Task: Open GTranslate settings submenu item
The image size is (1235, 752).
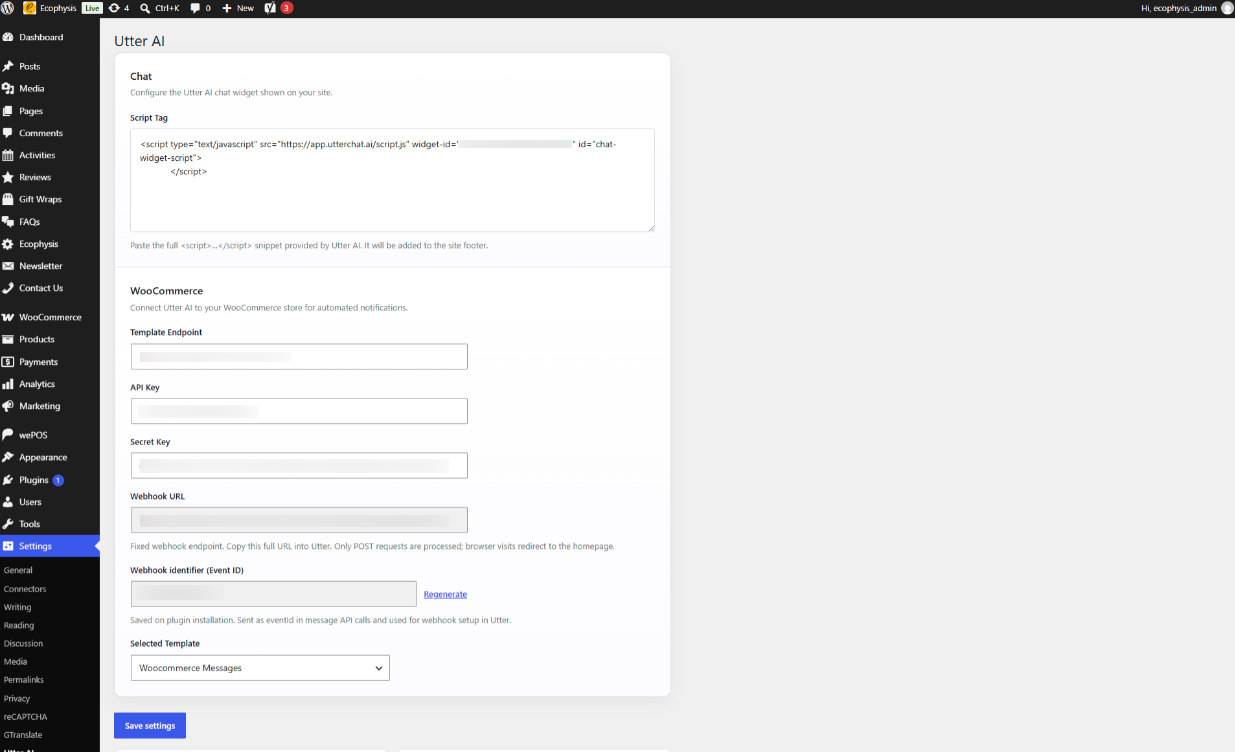Action: [x=23, y=735]
